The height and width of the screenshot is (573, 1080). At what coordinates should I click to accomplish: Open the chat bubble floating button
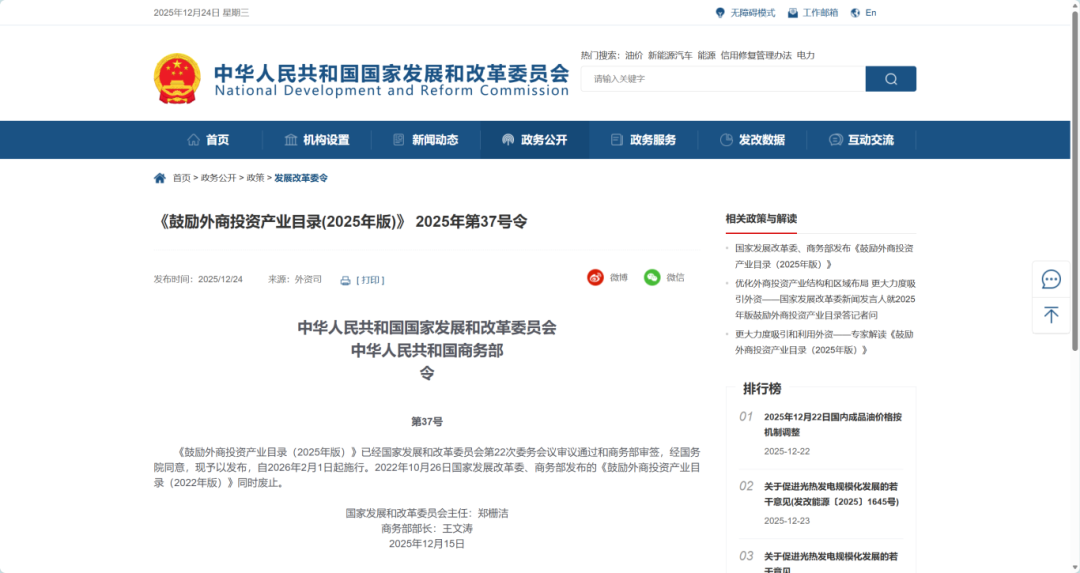coord(1051,279)
